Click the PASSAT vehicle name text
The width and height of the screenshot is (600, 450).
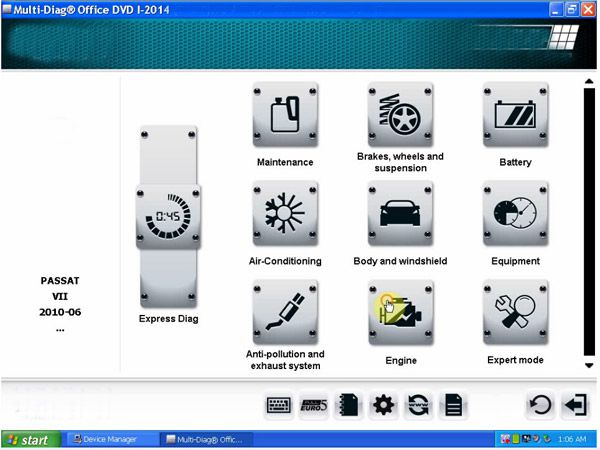point(60,280)
